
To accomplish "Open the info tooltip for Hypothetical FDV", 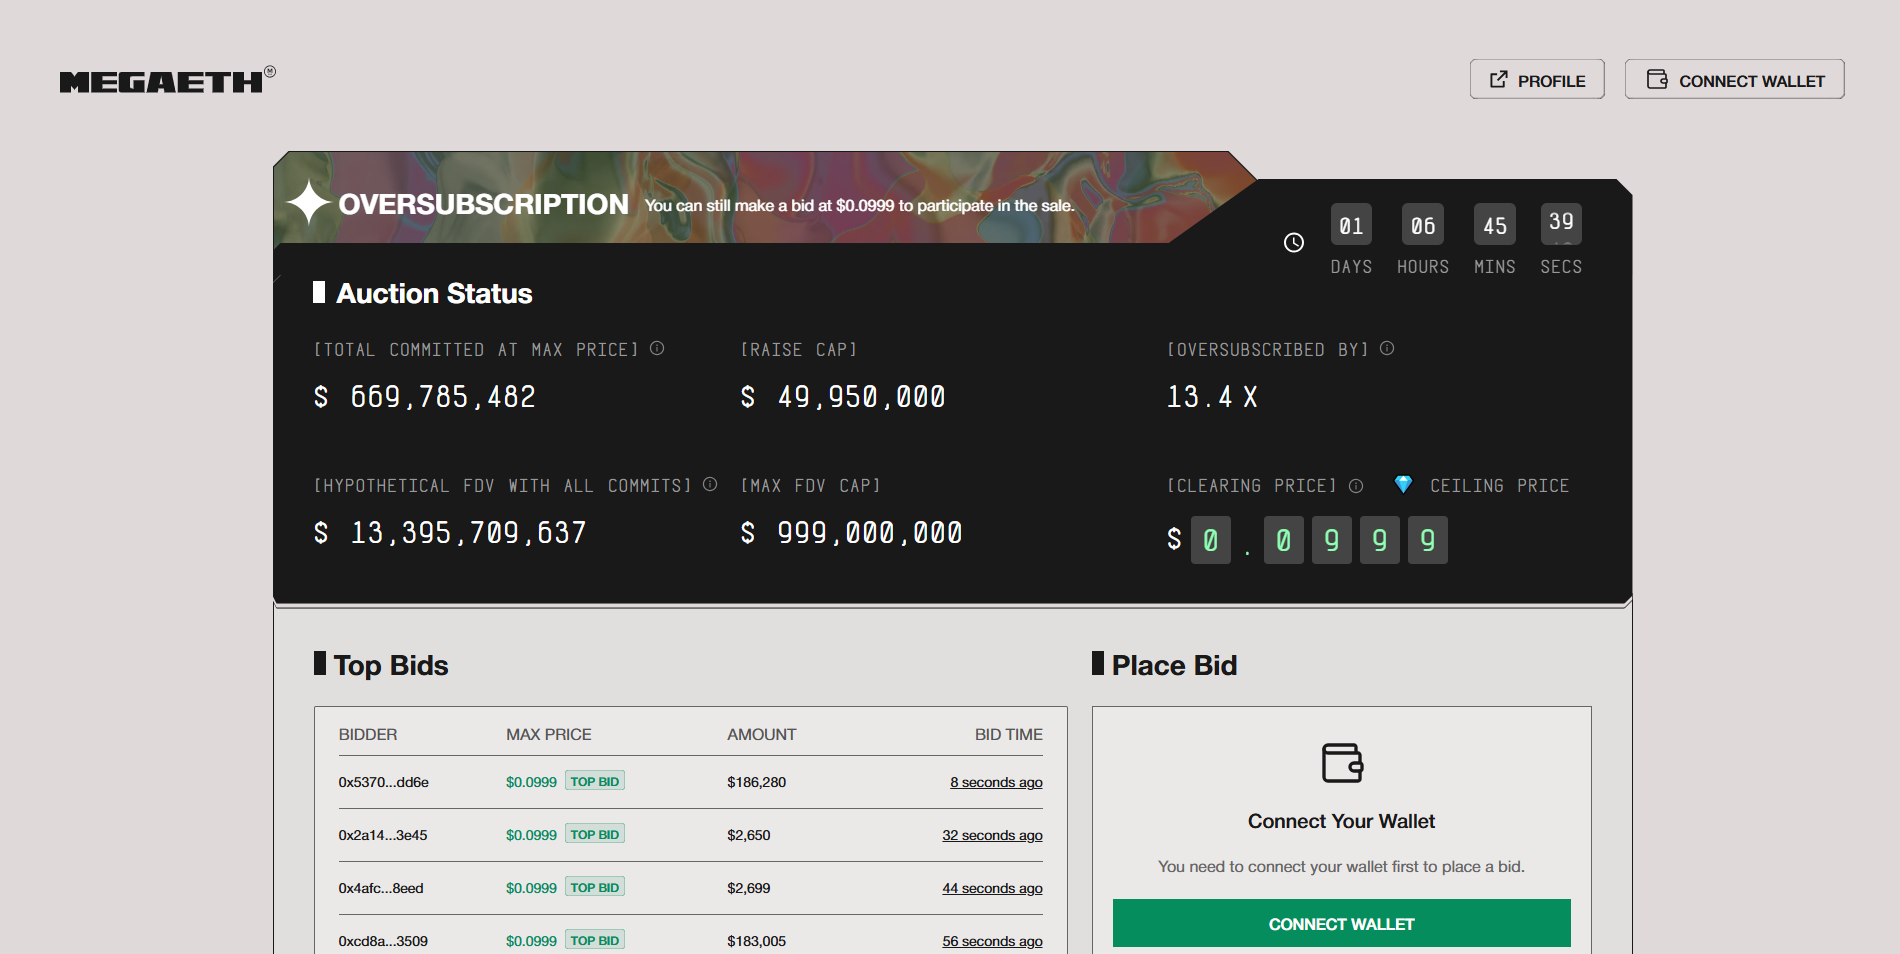I will [x=710, y=484].
